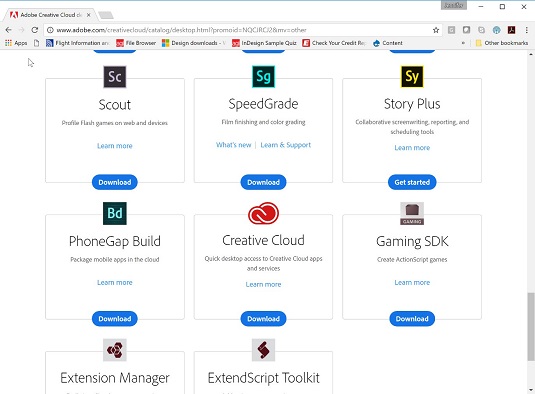Image resolution: width=535 pixels, height=394 pixels.
Task: Open Scout Learn more link
Action: (115, 146)
